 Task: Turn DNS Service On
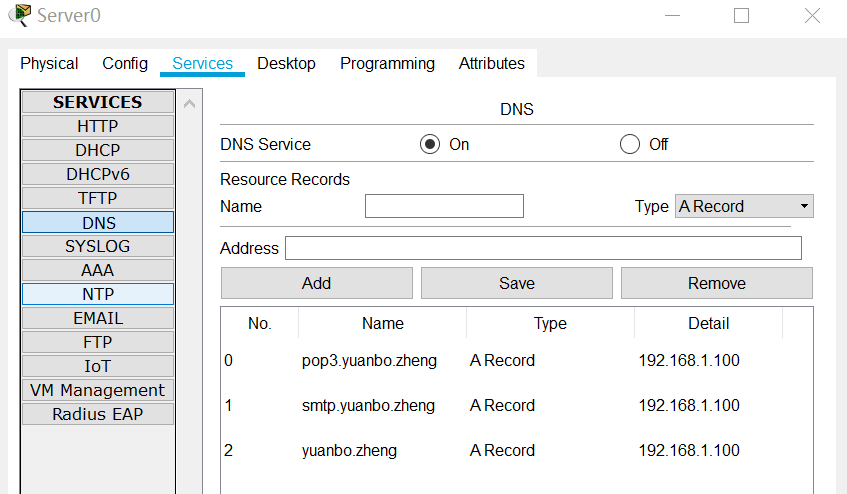430,144
